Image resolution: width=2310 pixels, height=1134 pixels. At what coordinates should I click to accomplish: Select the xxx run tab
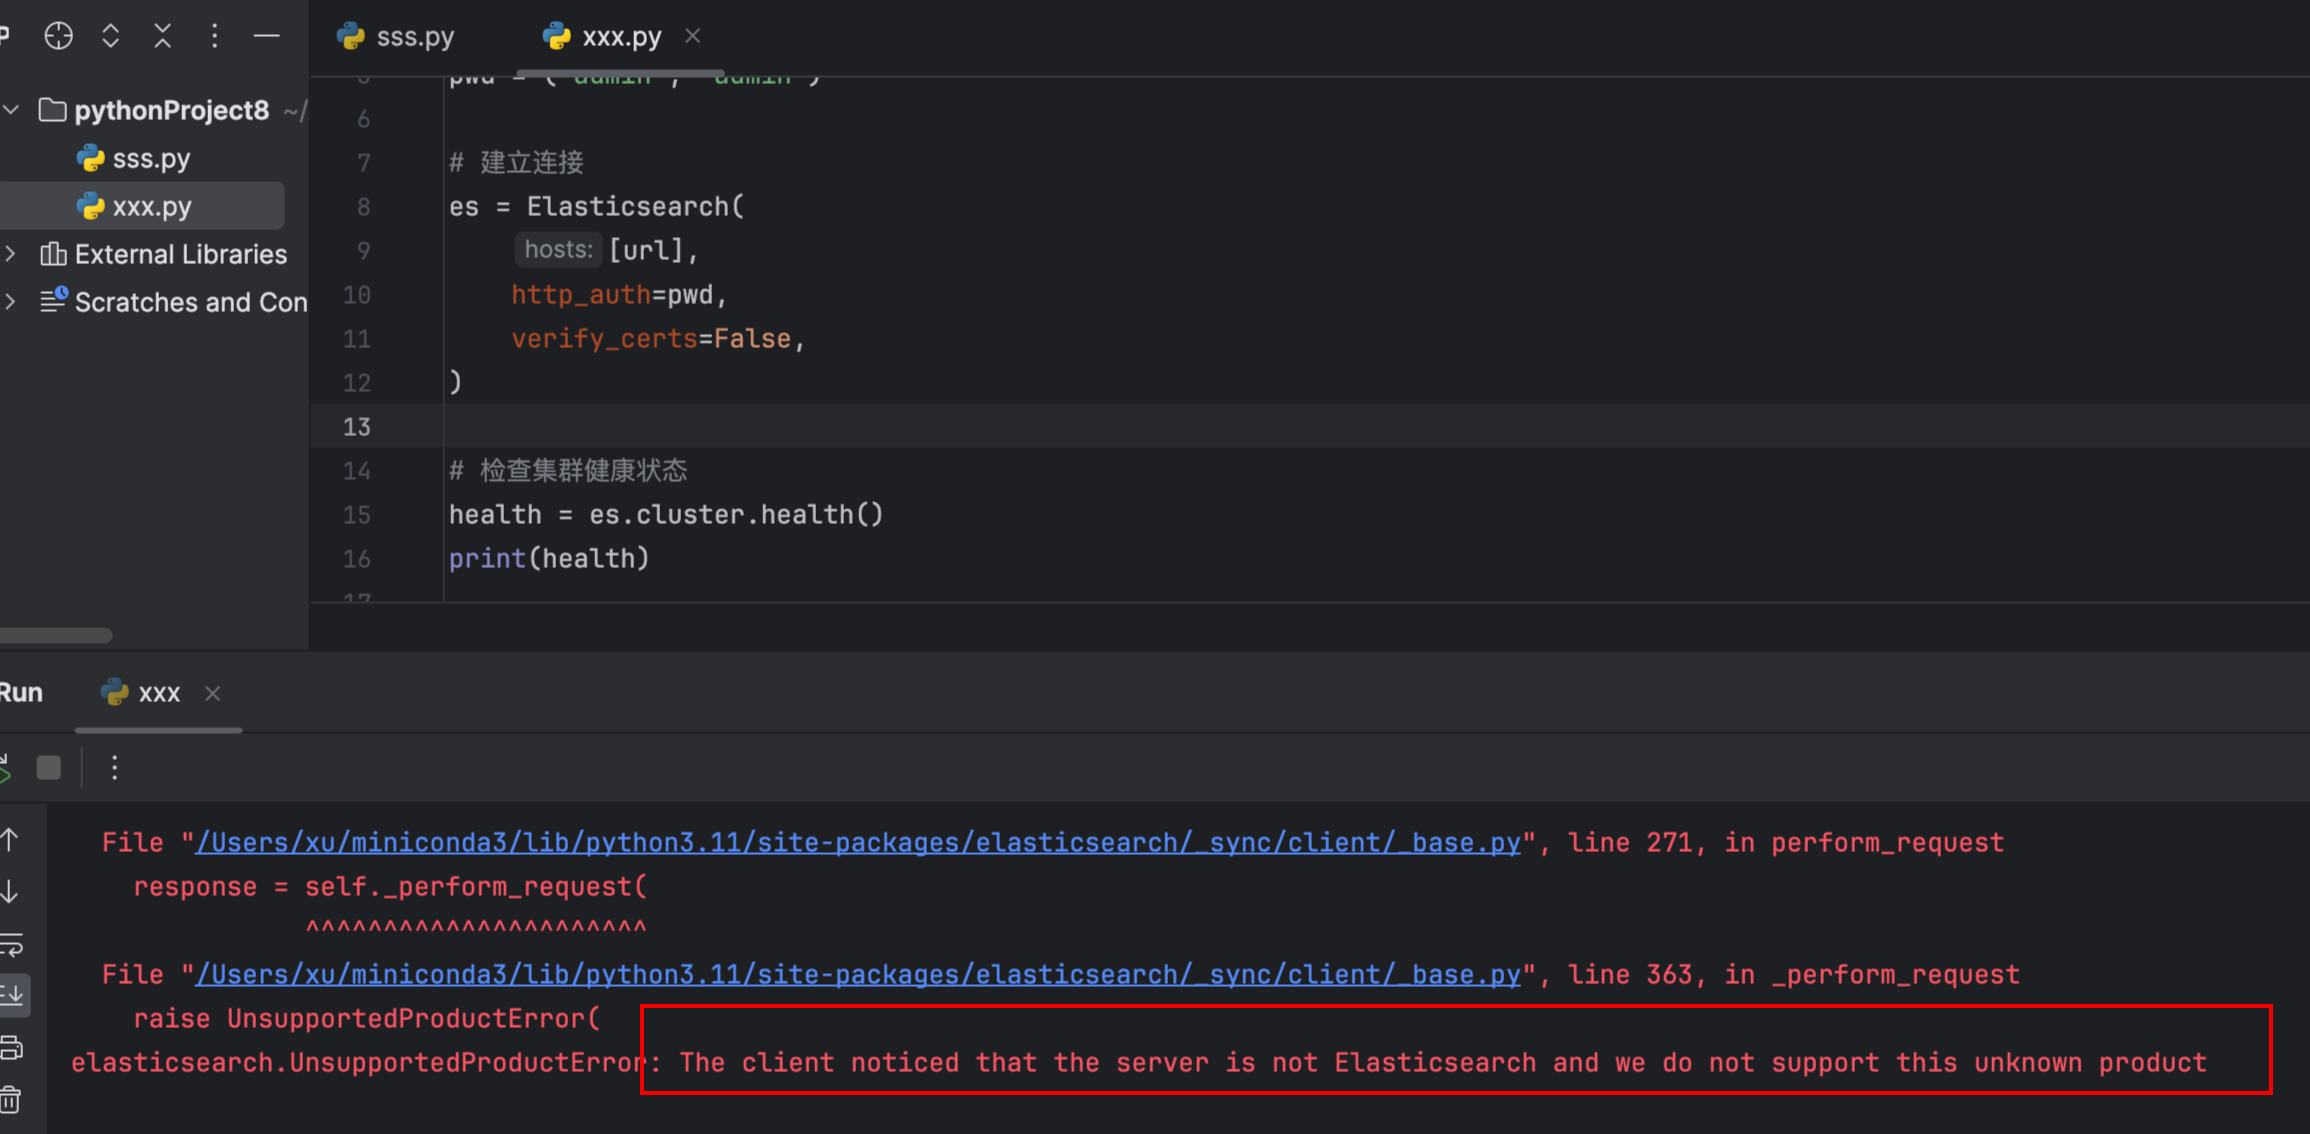point(158,692)
